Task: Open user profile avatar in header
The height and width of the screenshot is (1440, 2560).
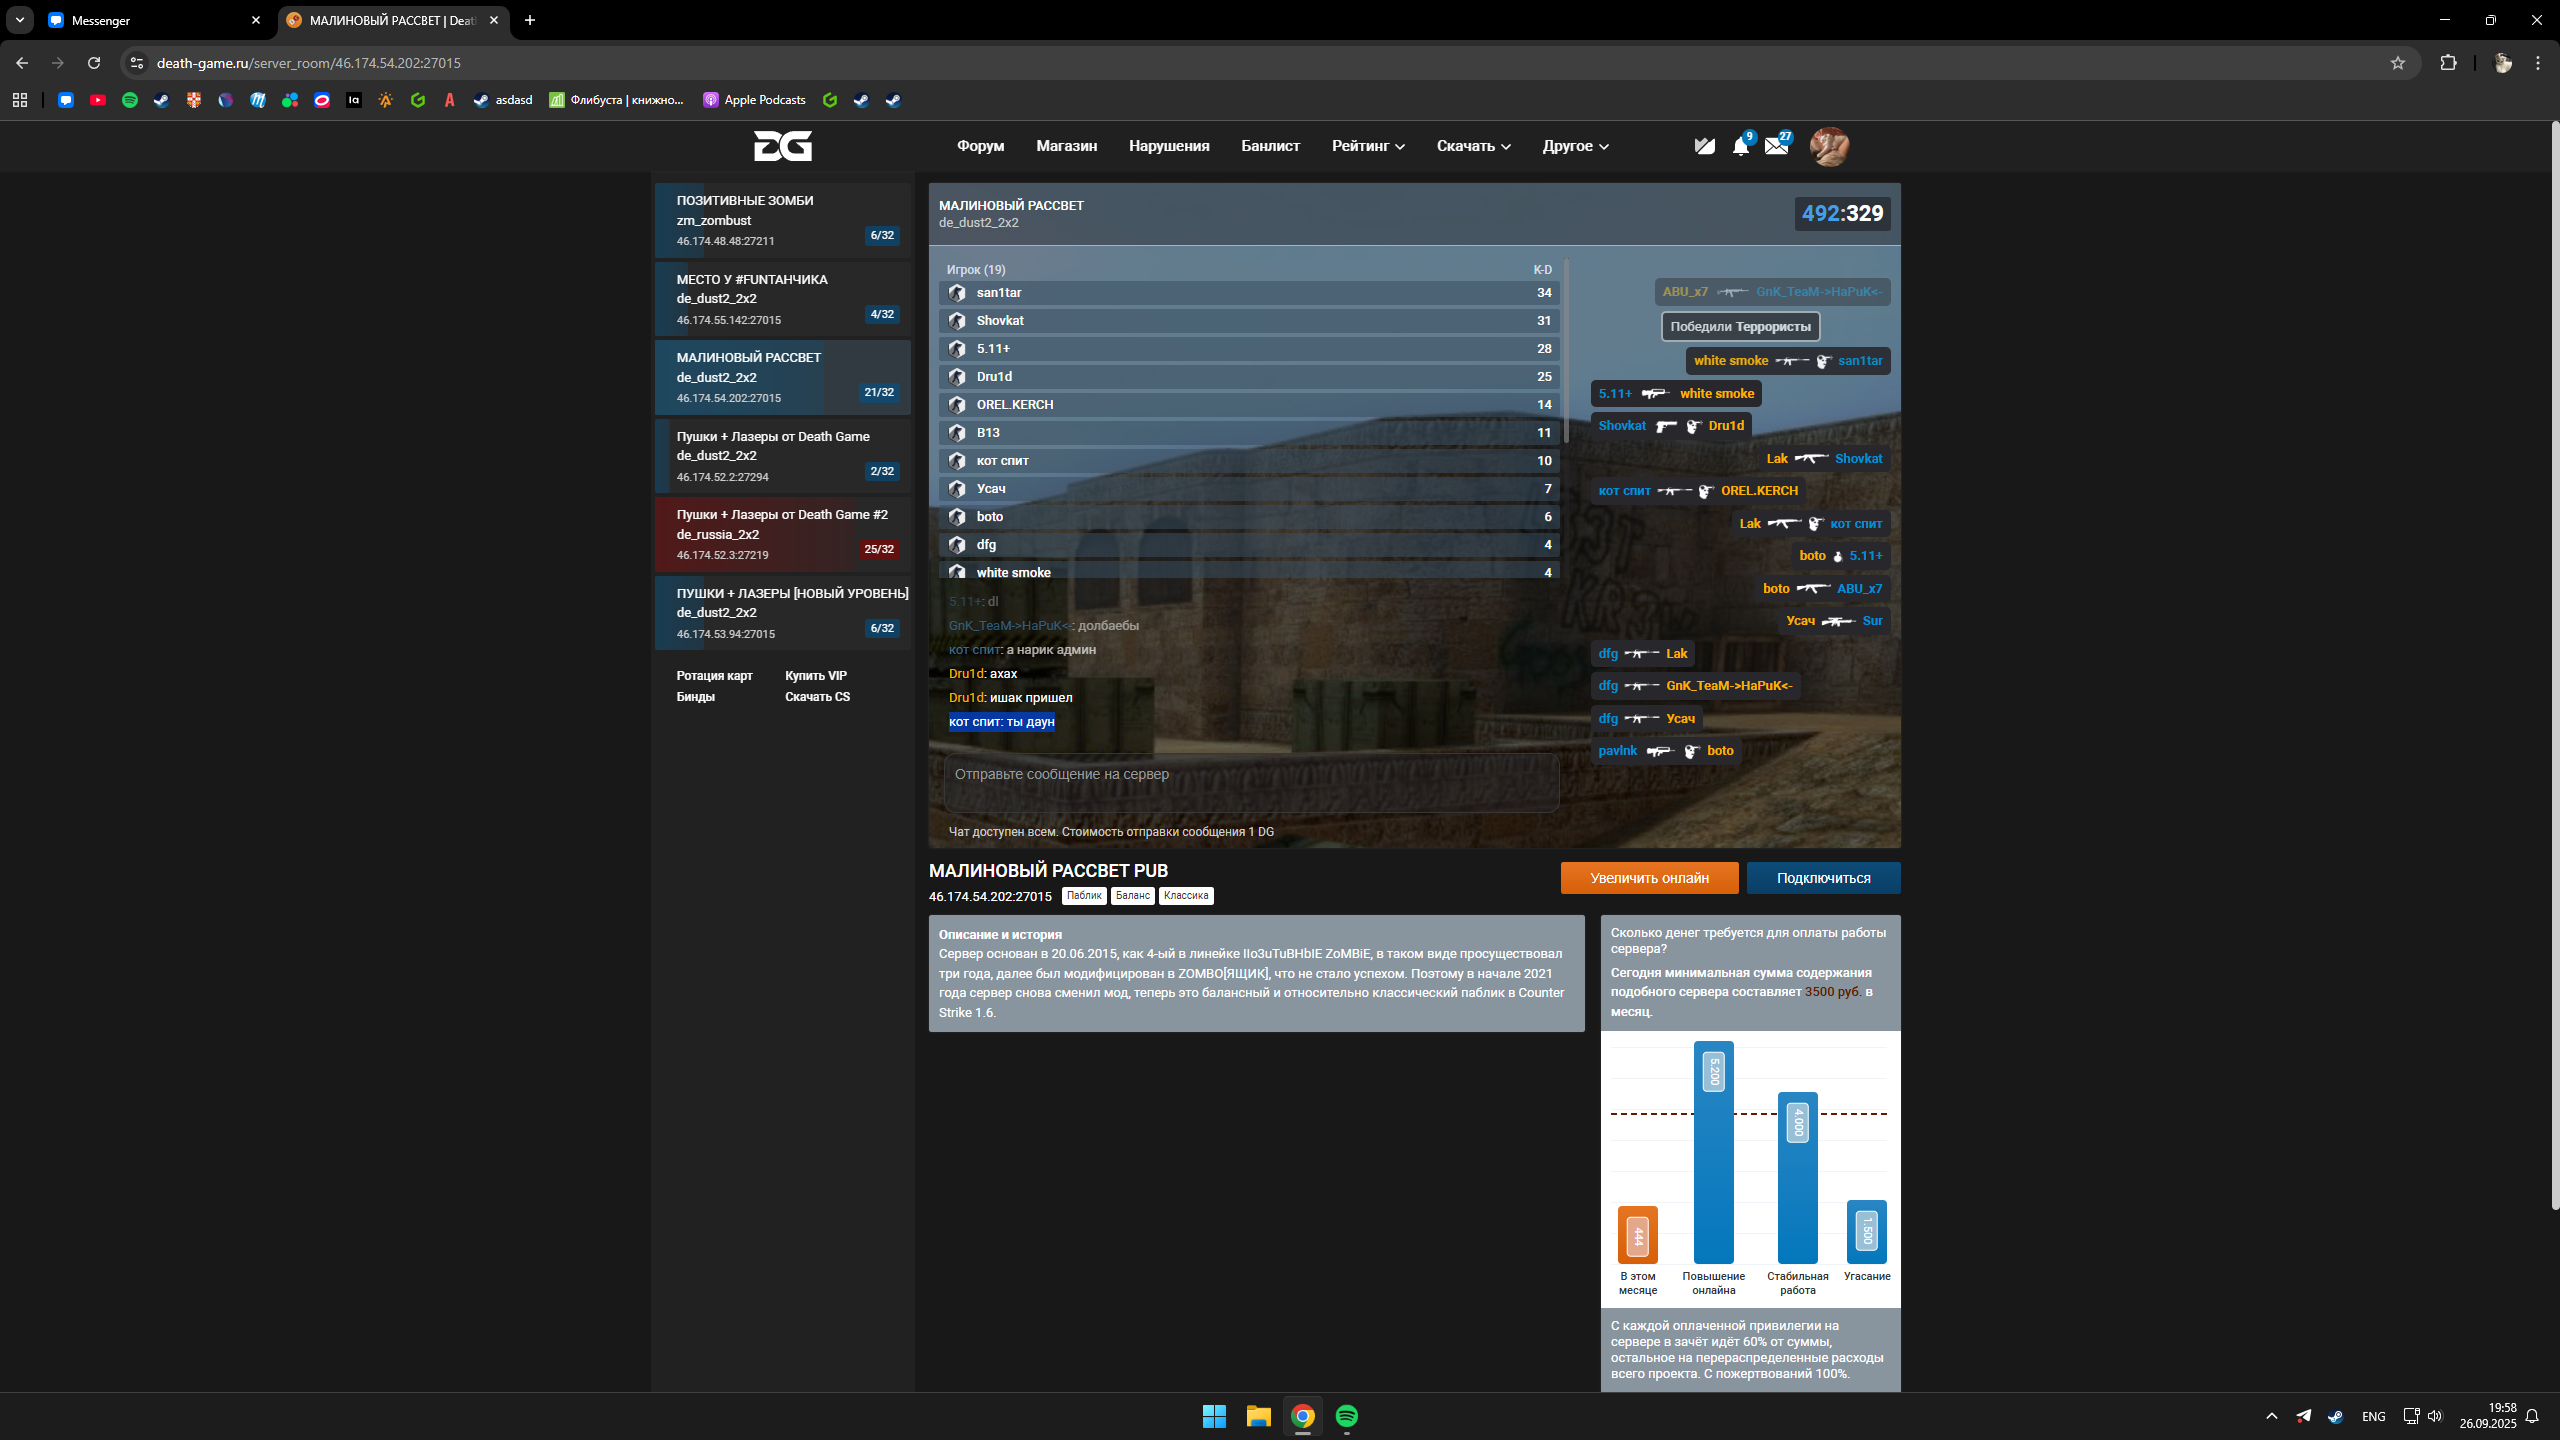Action: (1829, 147)
